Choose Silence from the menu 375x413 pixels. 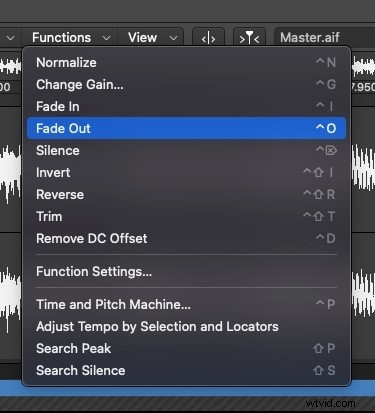tap(186, 151)
